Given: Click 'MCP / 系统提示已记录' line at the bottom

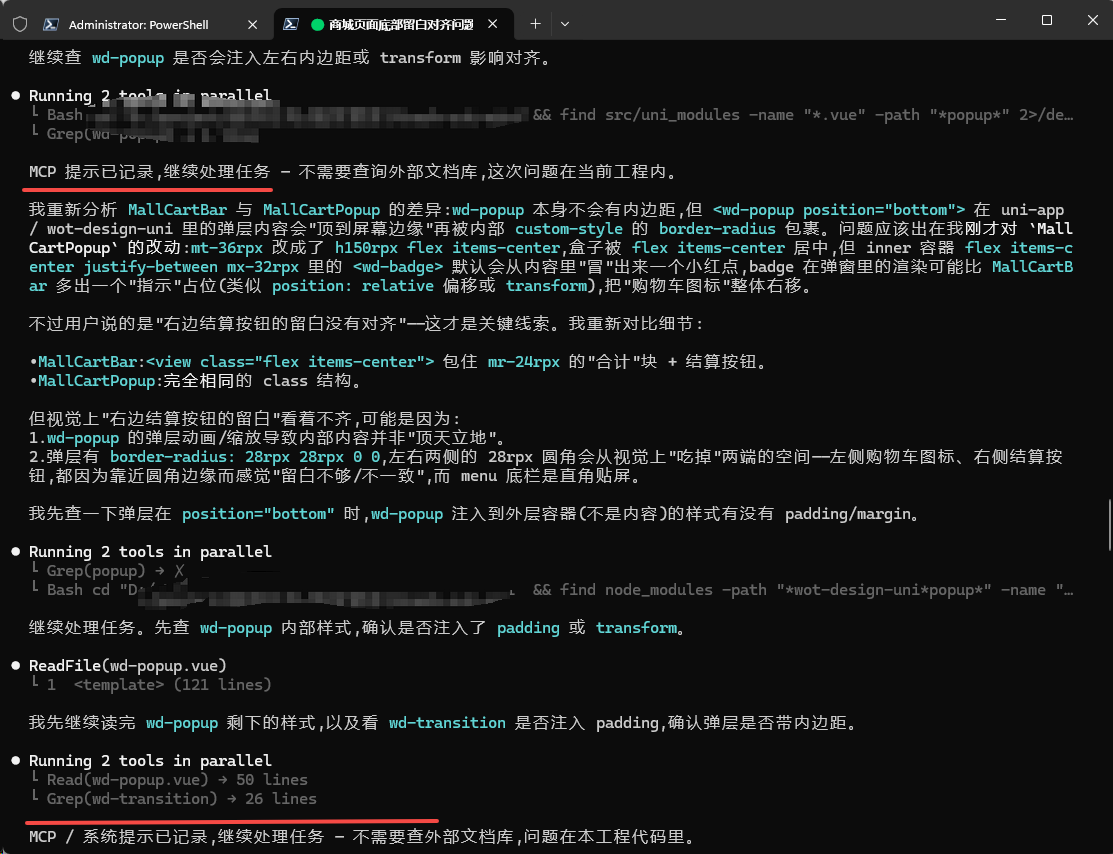Looking at the screenshot, I should tap(361, 836).
